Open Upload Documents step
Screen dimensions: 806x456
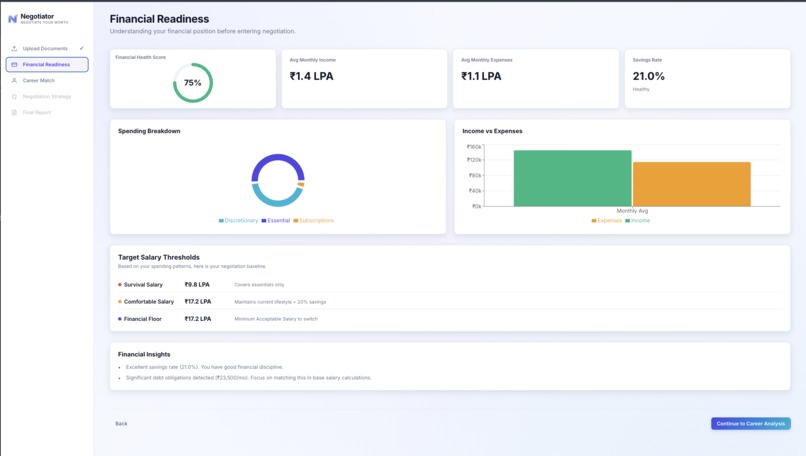tap(47, 48)
